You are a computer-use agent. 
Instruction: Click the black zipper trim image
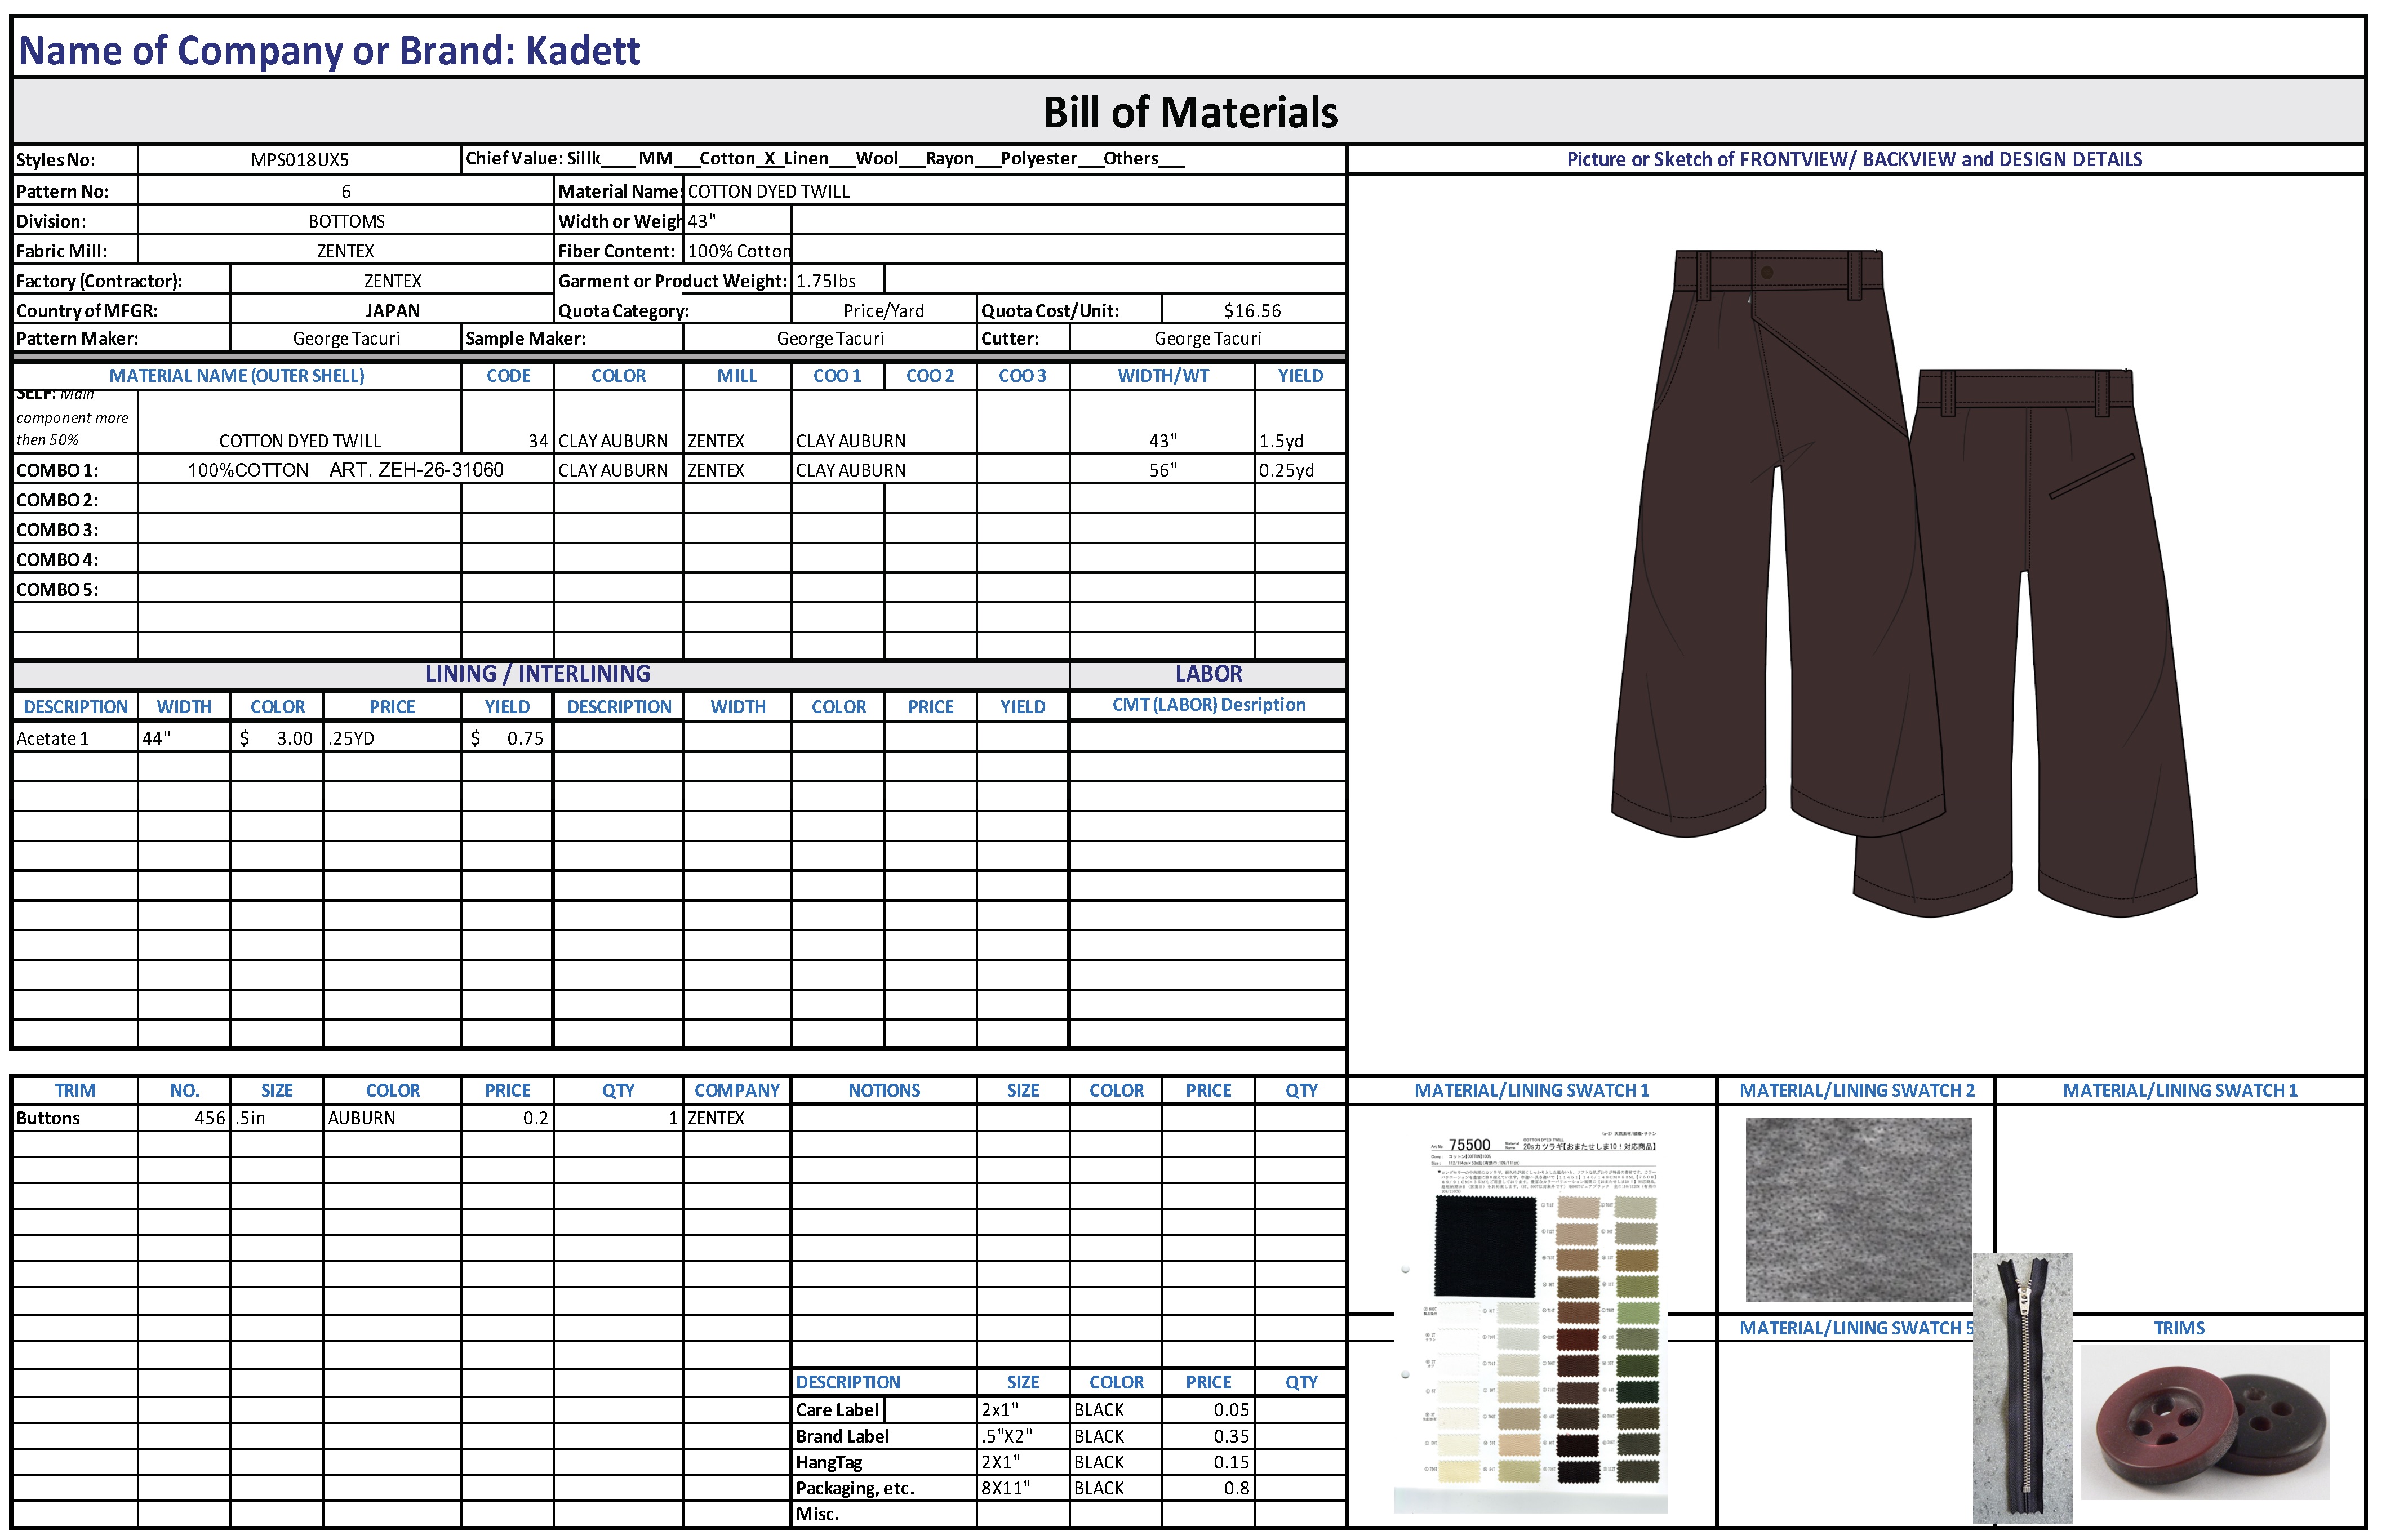click(2022, 1389)
